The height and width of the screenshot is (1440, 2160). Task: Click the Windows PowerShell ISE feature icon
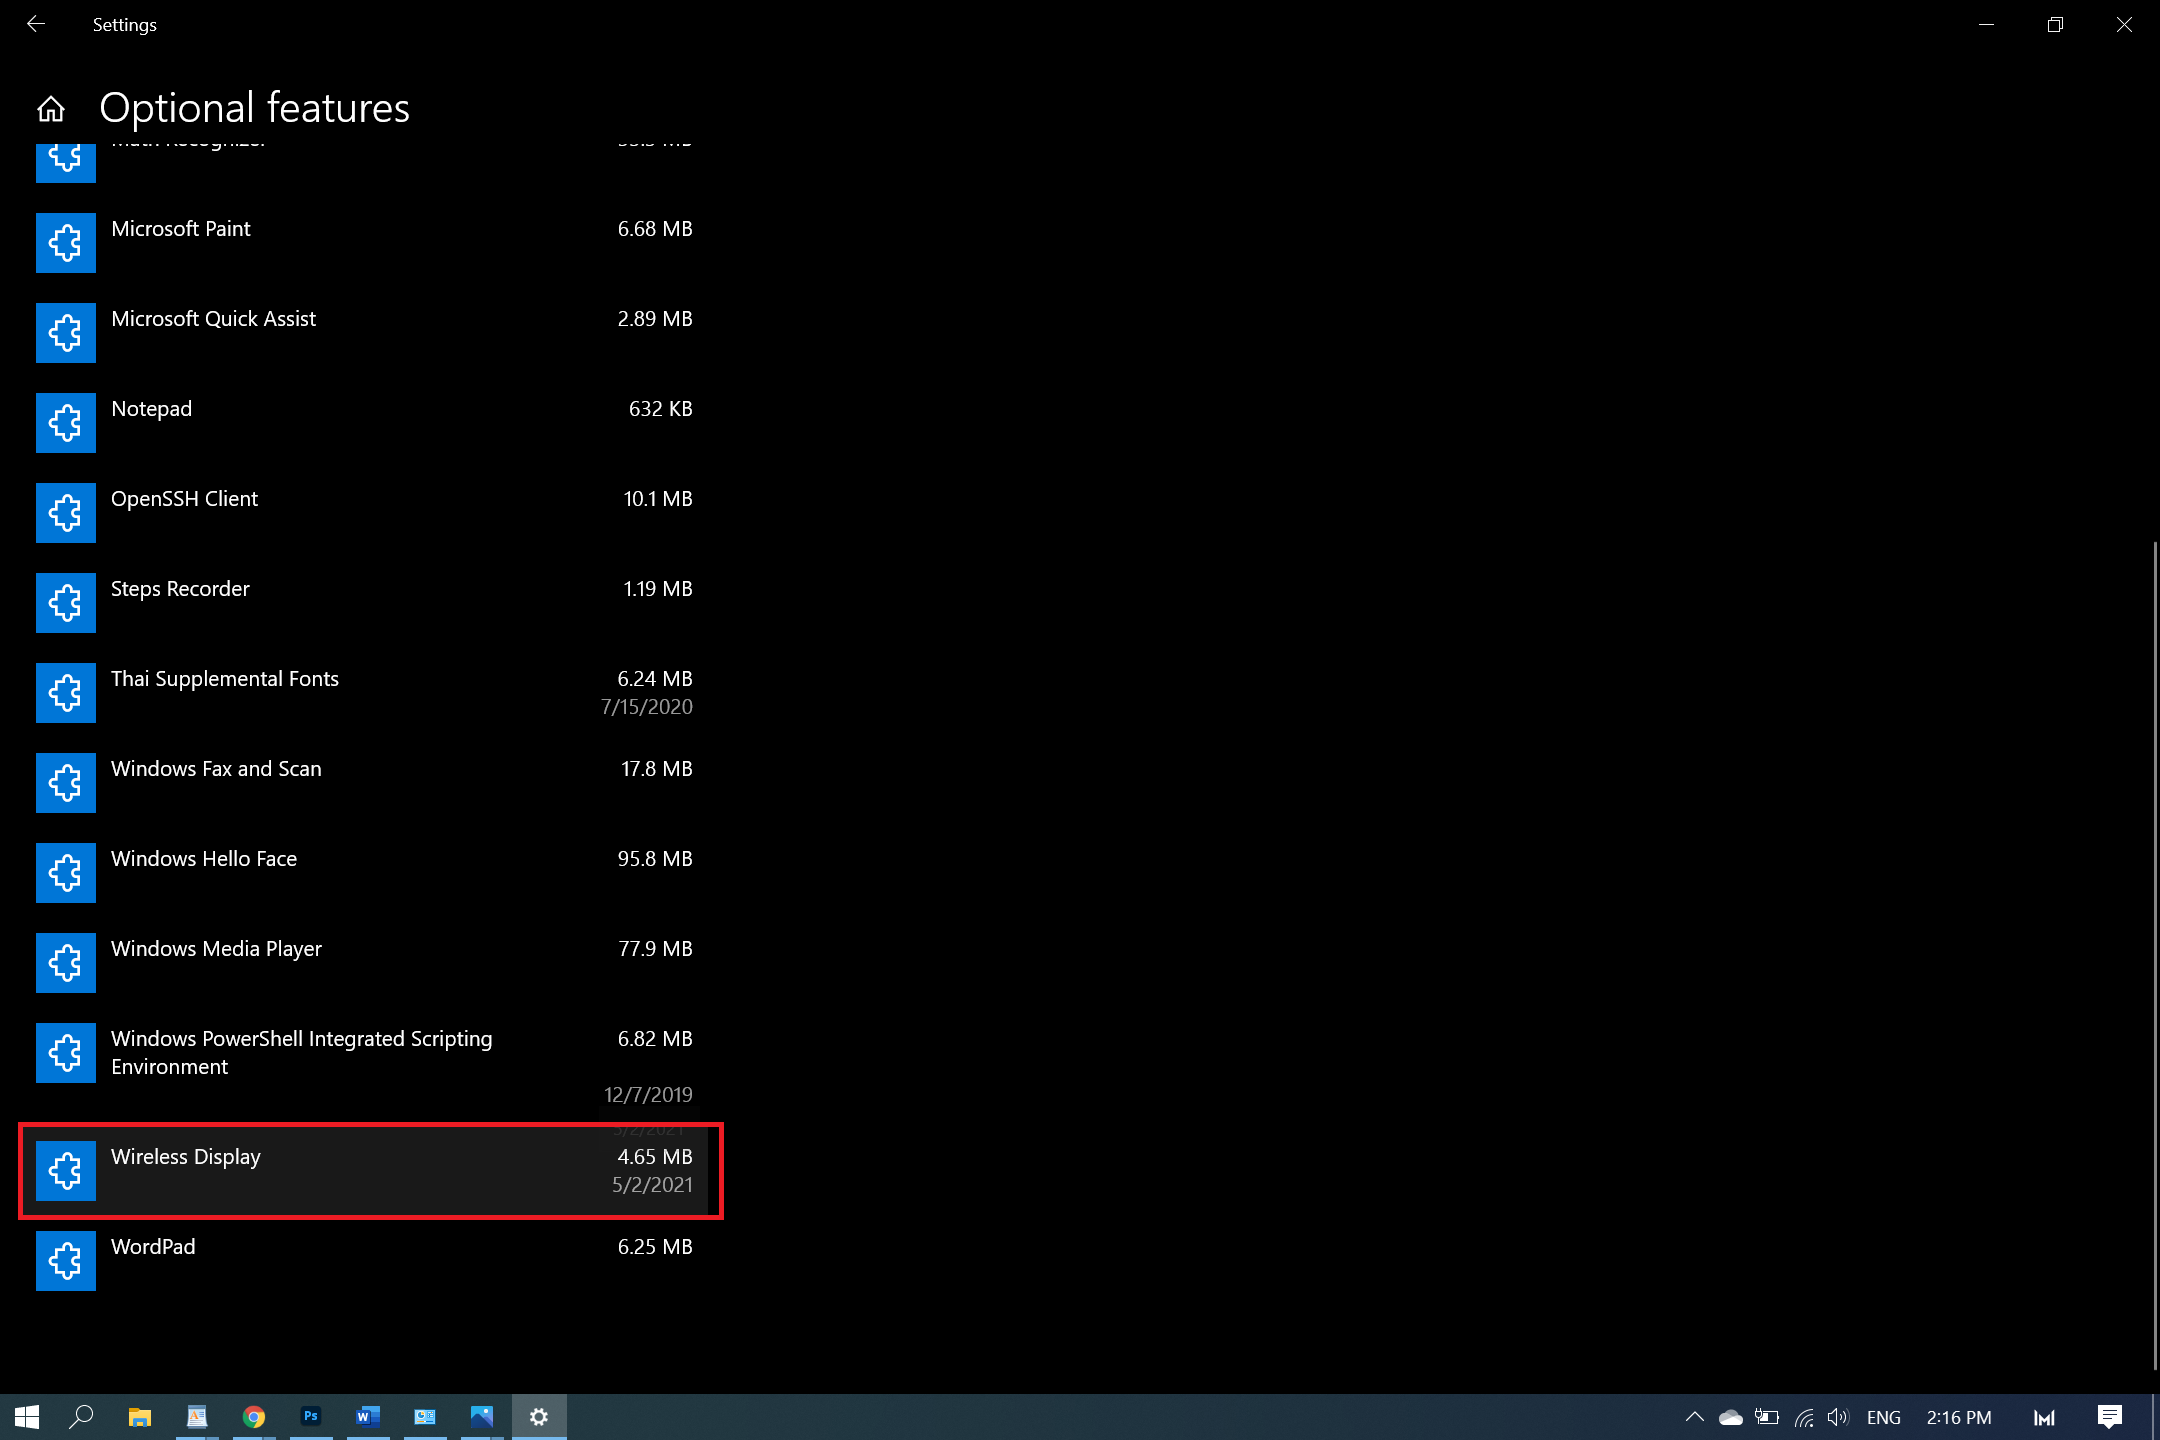tap(66, 1053)
